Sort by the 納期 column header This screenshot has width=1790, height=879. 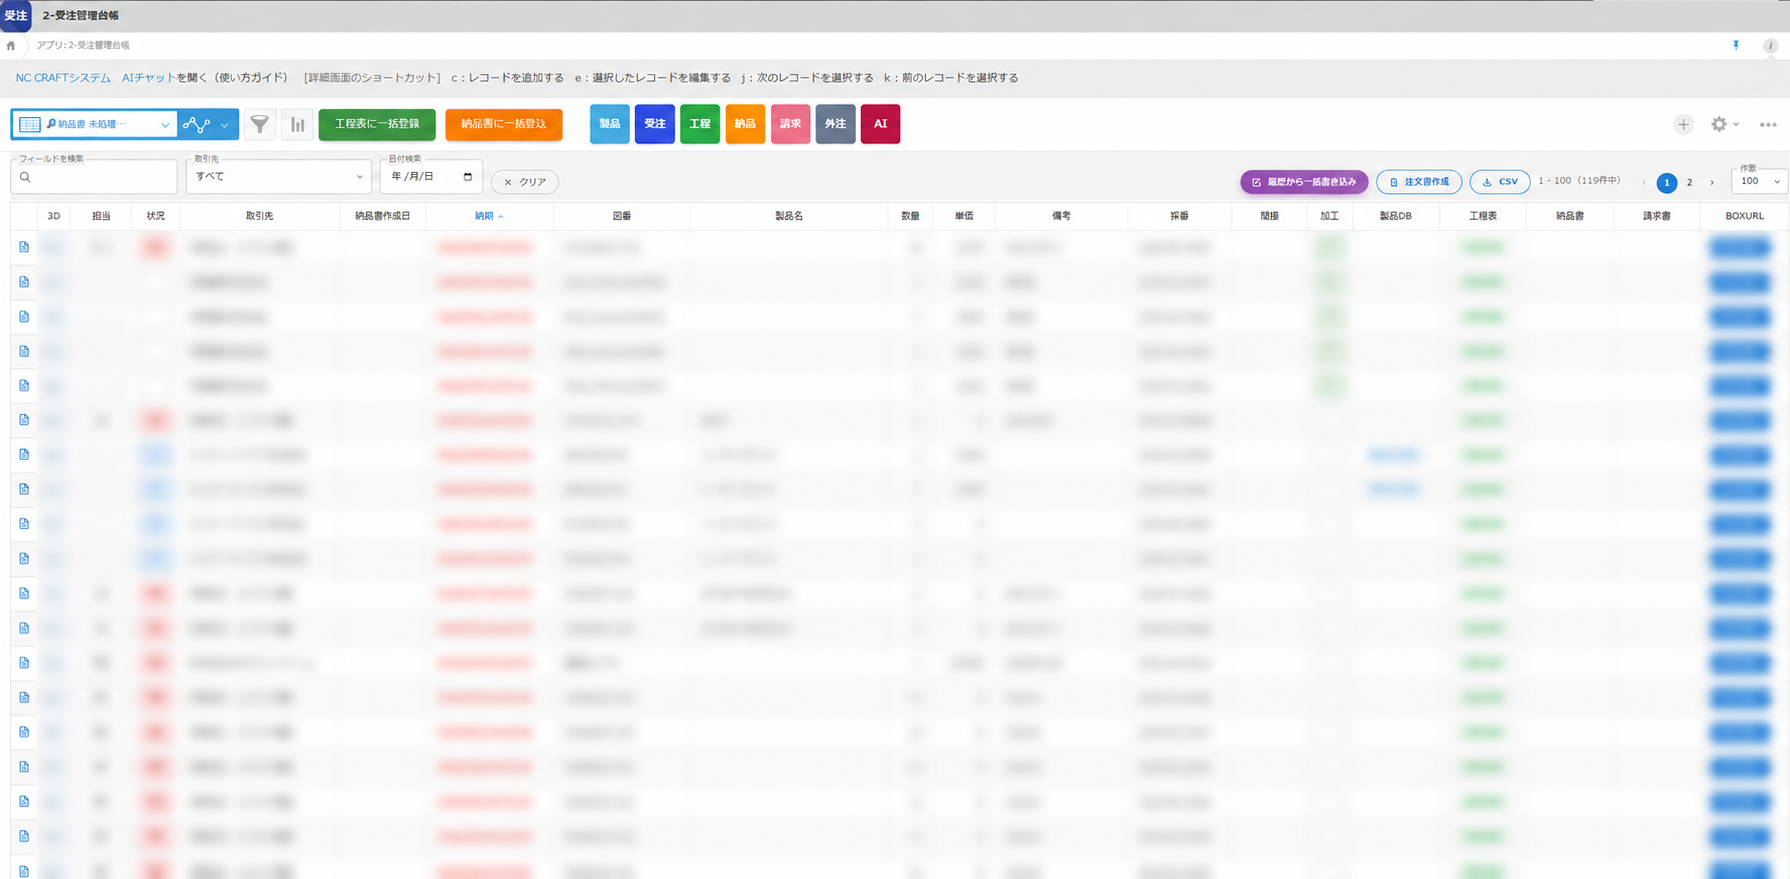click(489, 216)
